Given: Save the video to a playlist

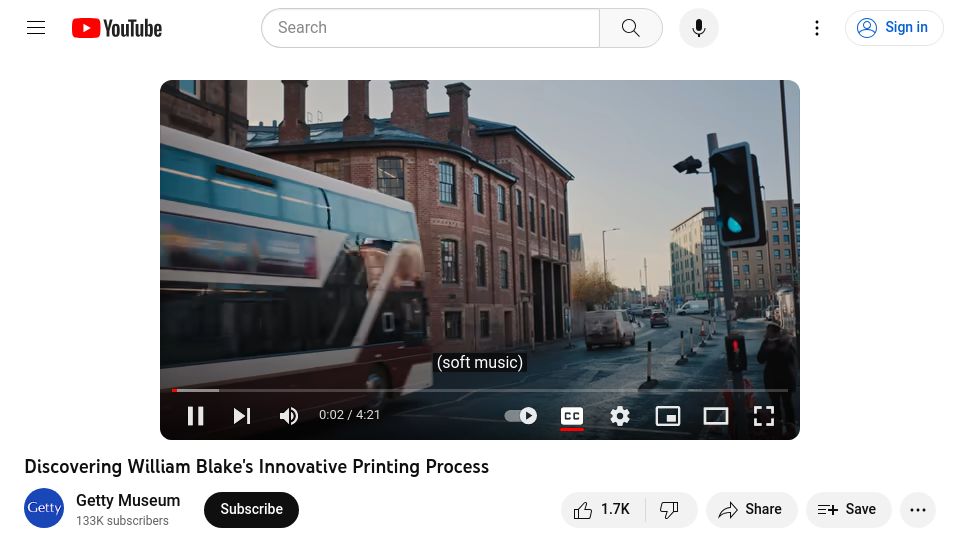Looking at the screenshot, I should [847, 509].
